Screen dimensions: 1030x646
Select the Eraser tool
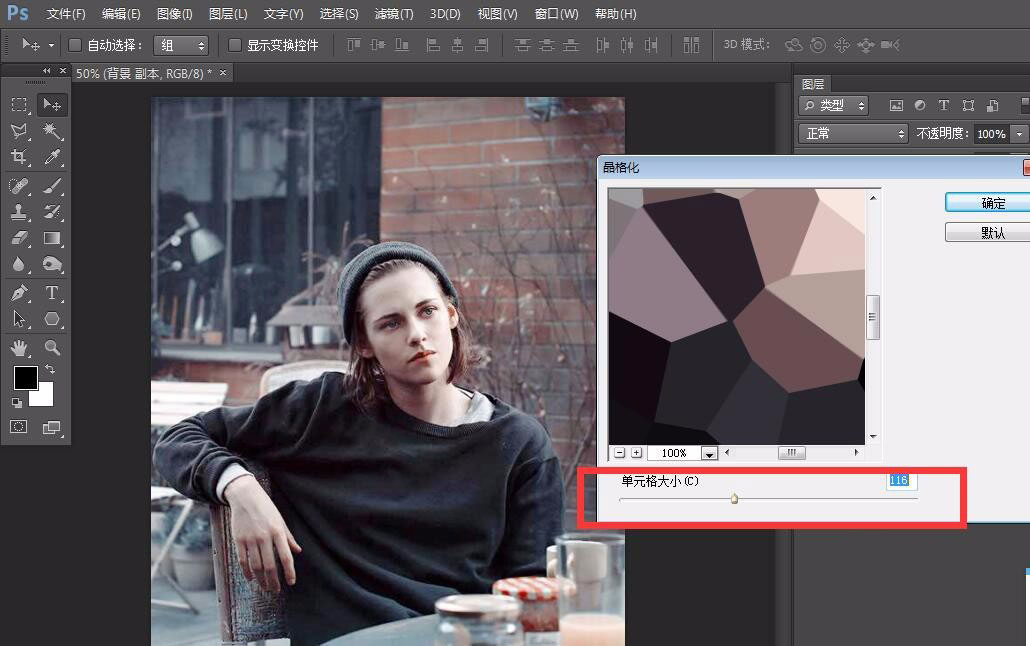[x=19, y=239]
